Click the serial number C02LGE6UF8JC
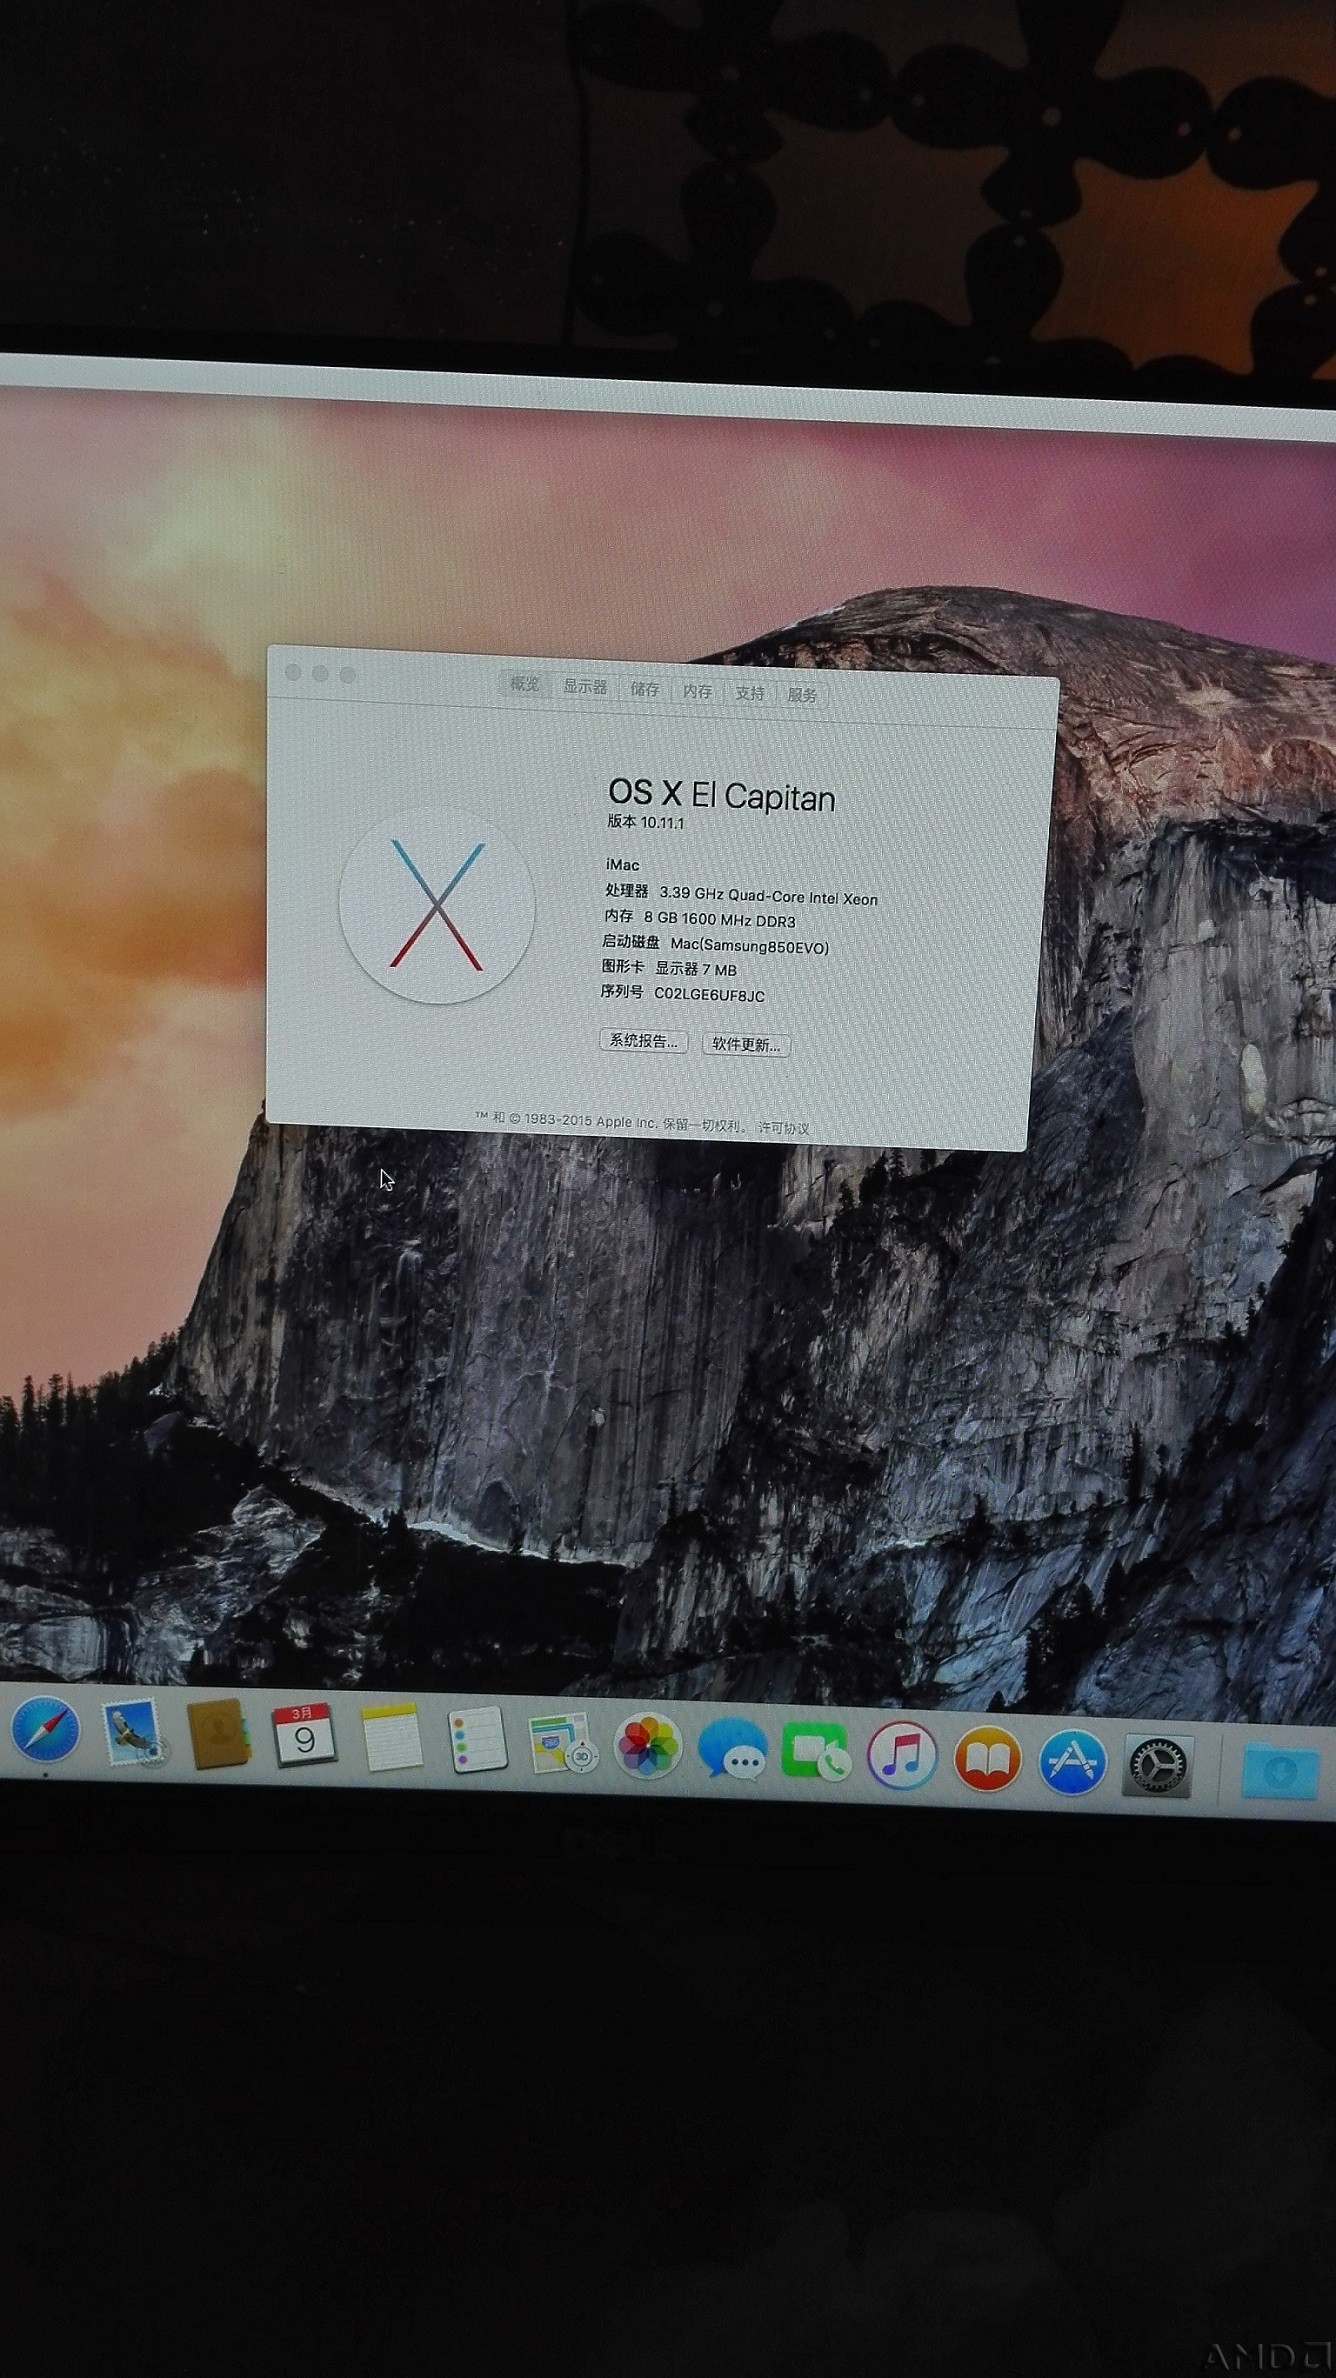Screen dimensions: 1336x2378 [x=709, y=995]
